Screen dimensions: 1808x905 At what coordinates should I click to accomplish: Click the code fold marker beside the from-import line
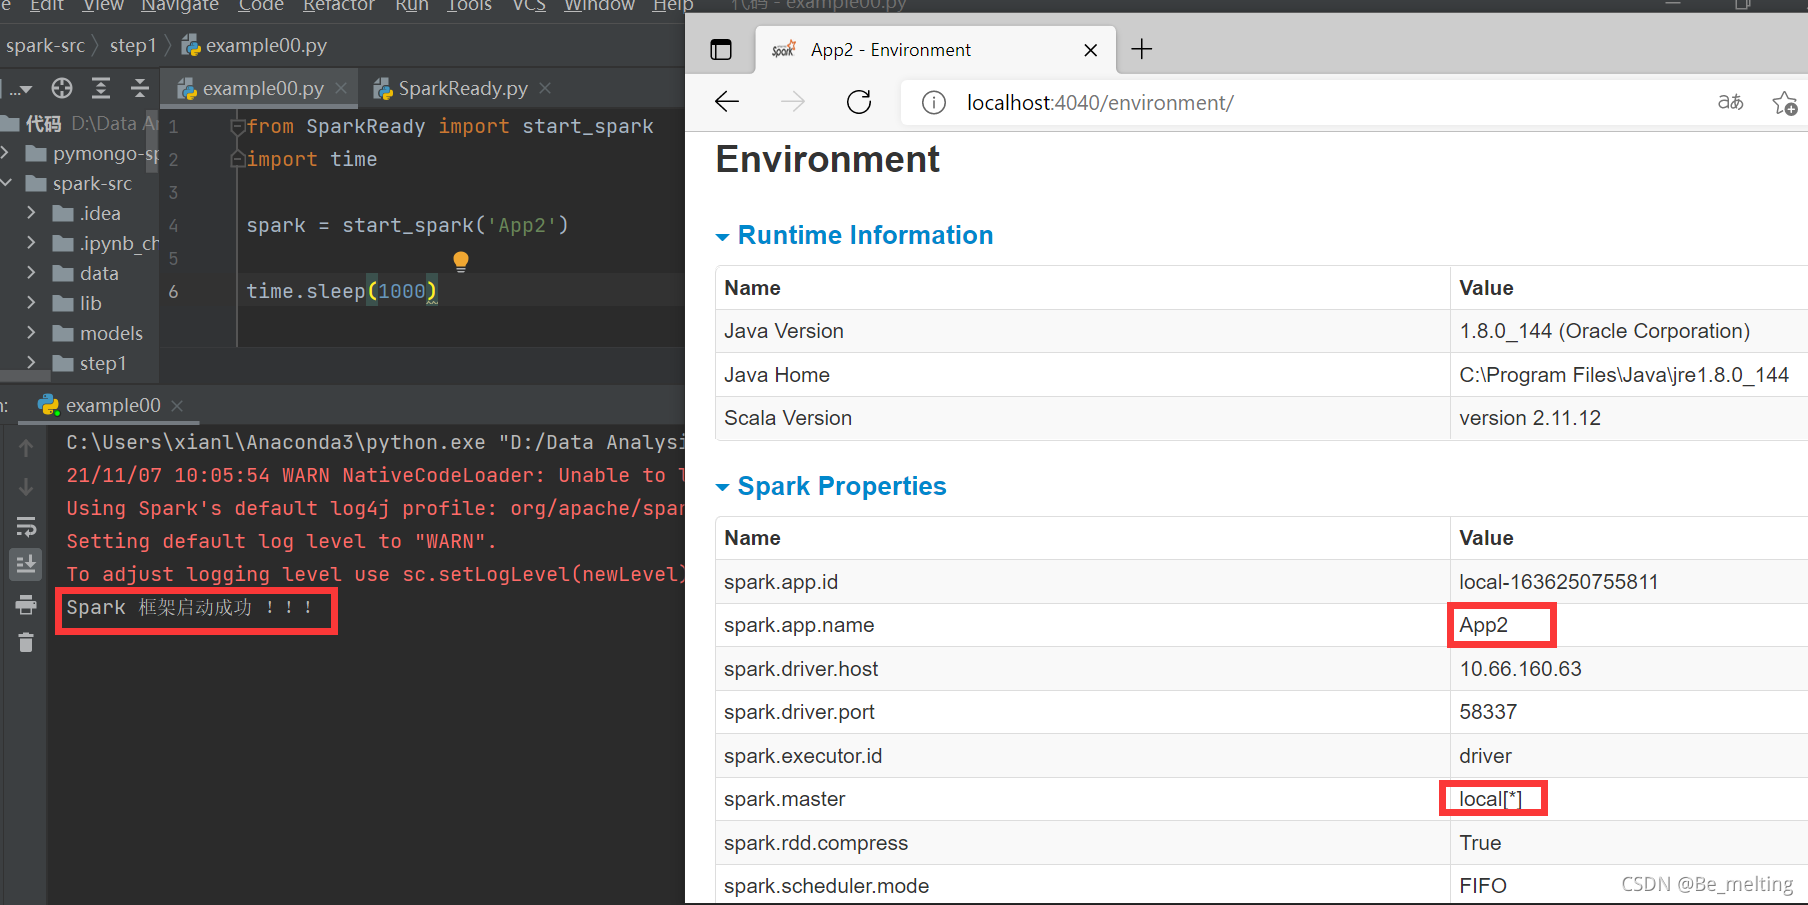click(238, 127)
